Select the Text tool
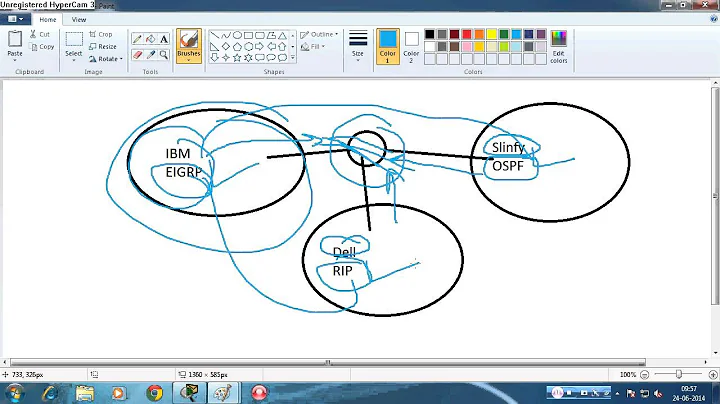Screen dimensions: 720x404 coord(164,39)
